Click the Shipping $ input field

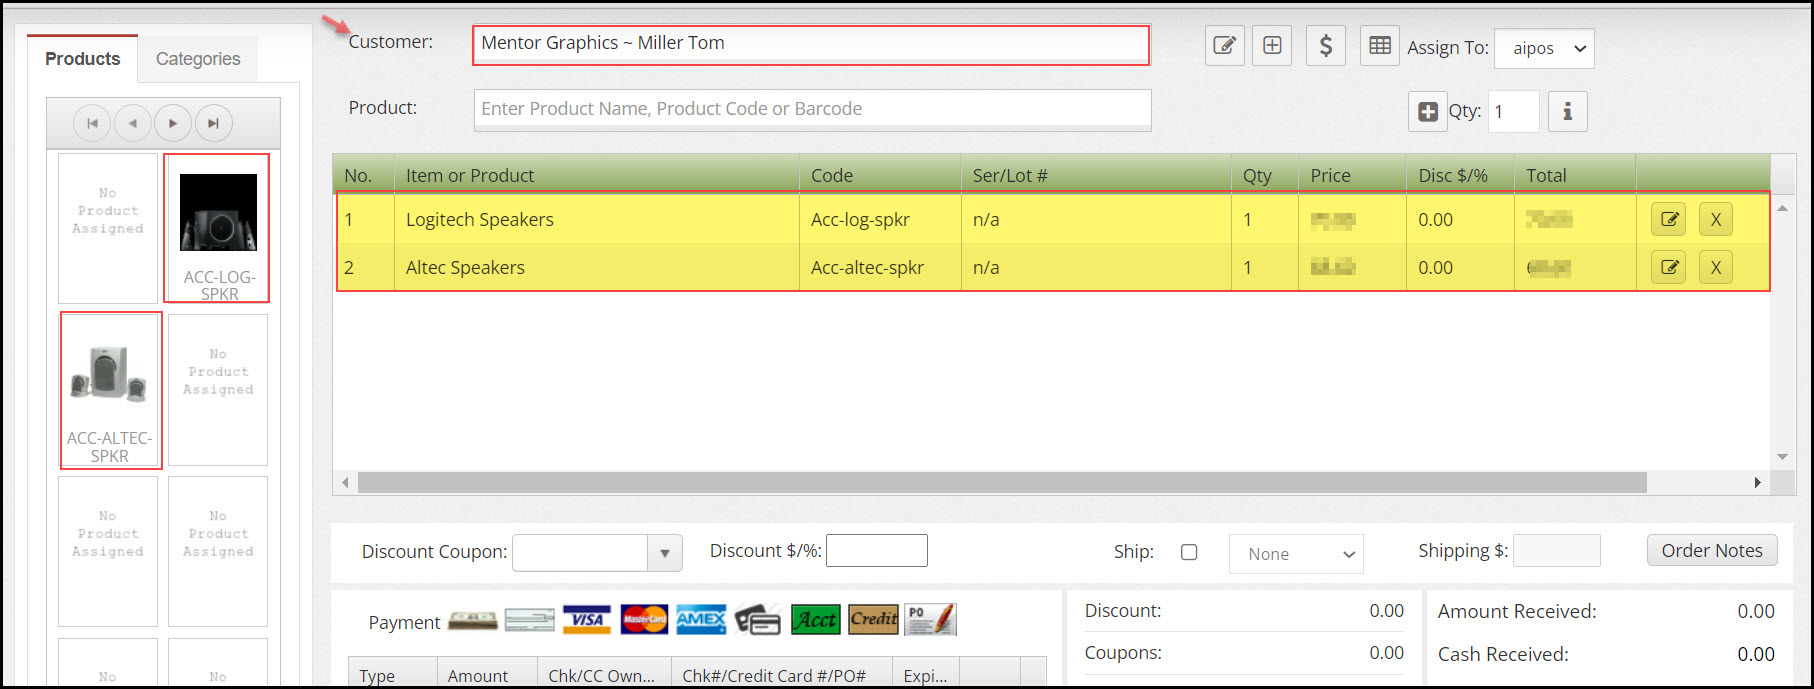pyautogui.click(x=1557, y=551)
